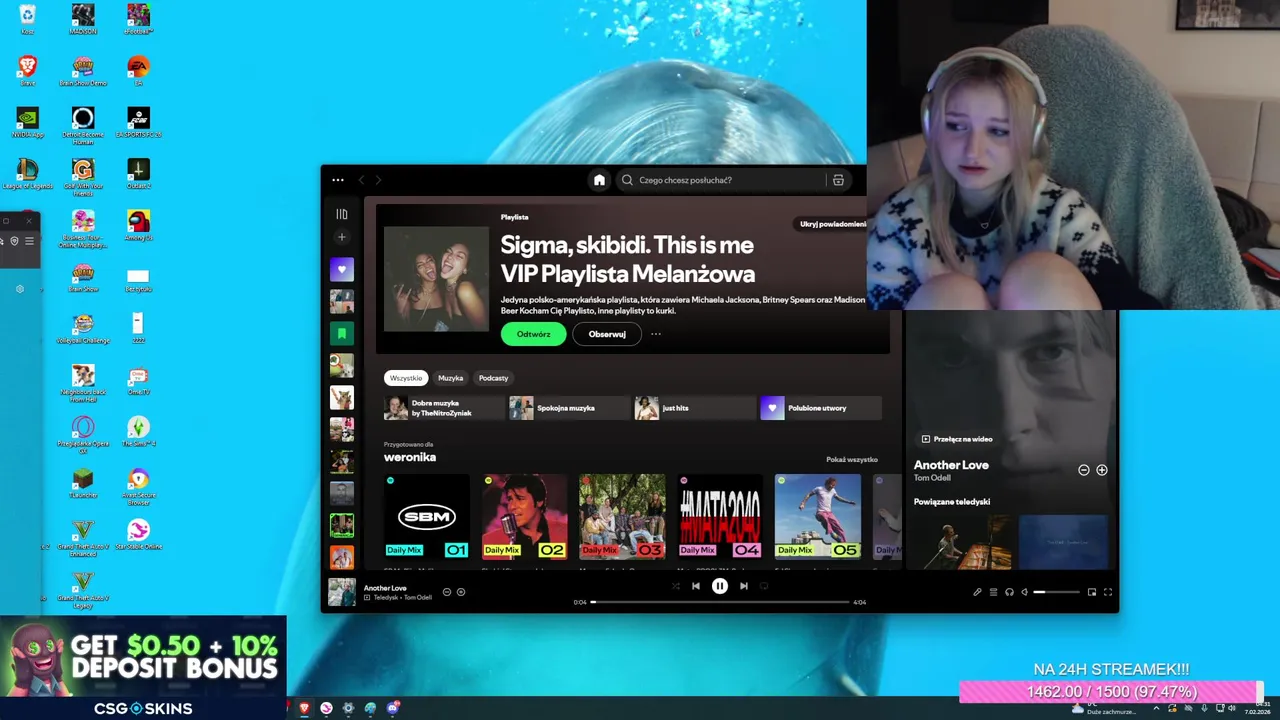This screenshot has height=720, width=1280.
Task: Enter fullscreen with player bar icon
Action: 1107,592
